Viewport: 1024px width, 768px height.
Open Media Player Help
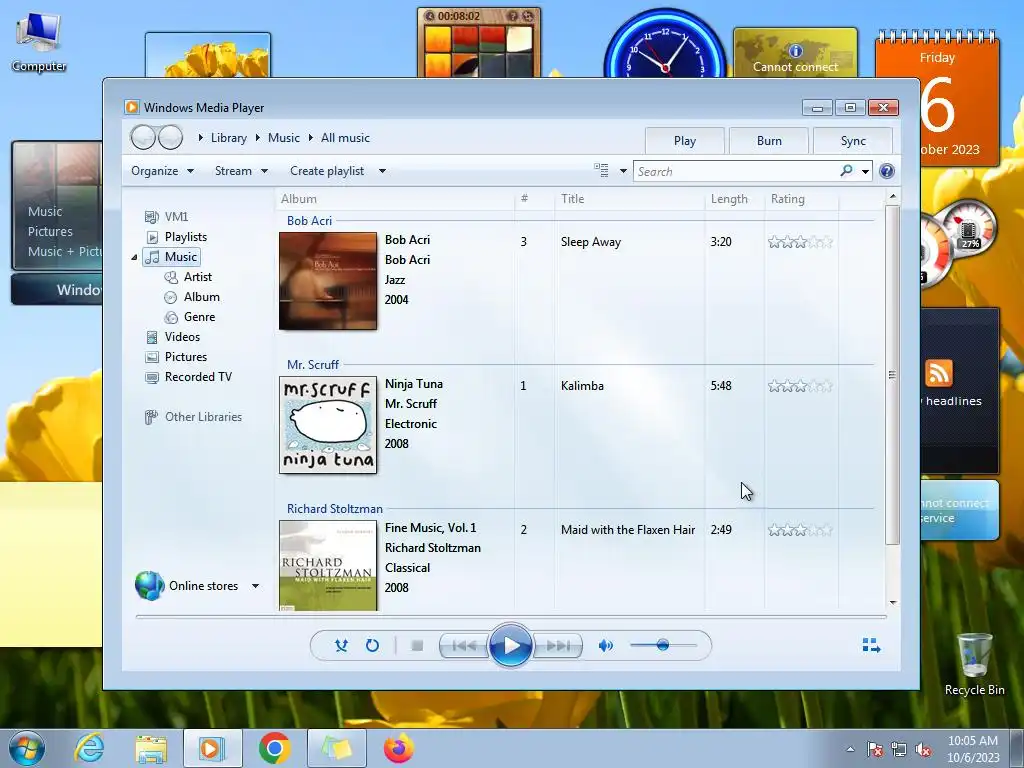887,171
